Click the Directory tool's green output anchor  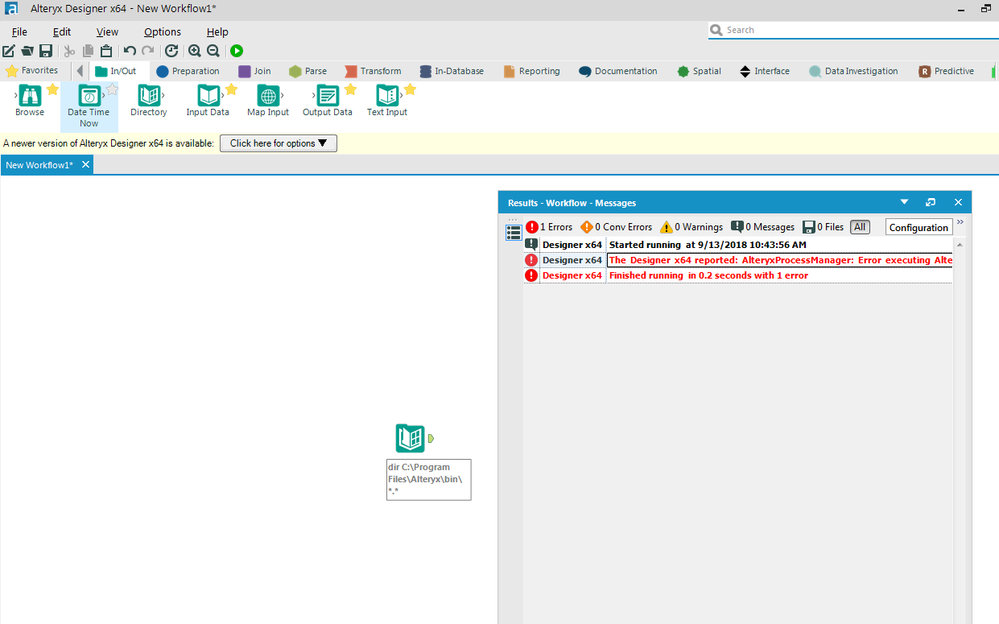tap(431, 439)
